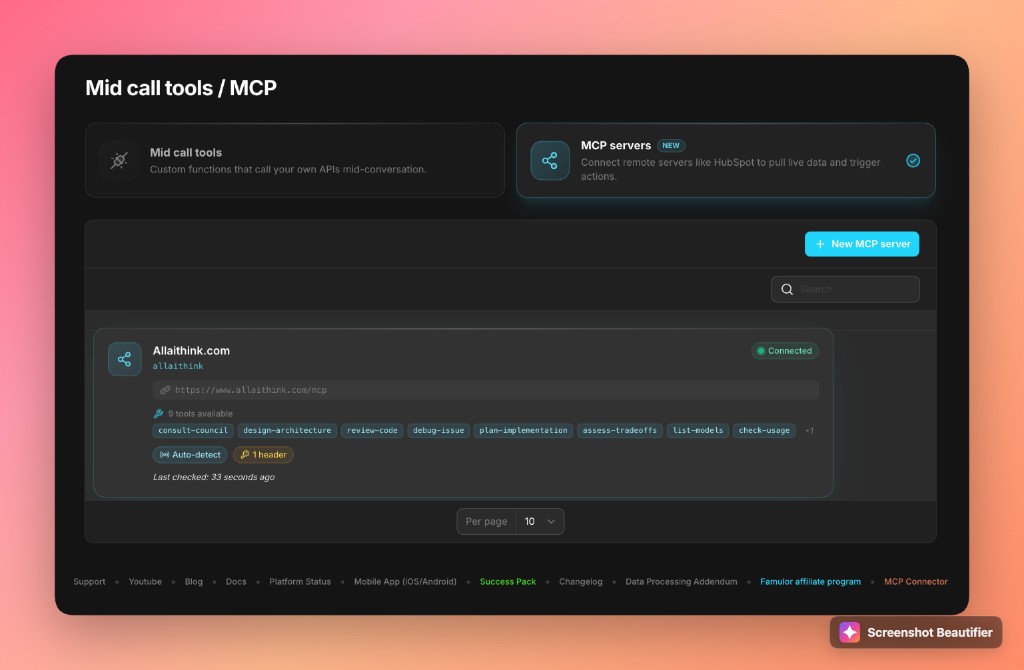Click the 9 tools available label
Image resolution: width=1024 pixels, height=670 pixels.
click(x=200, y=414)
